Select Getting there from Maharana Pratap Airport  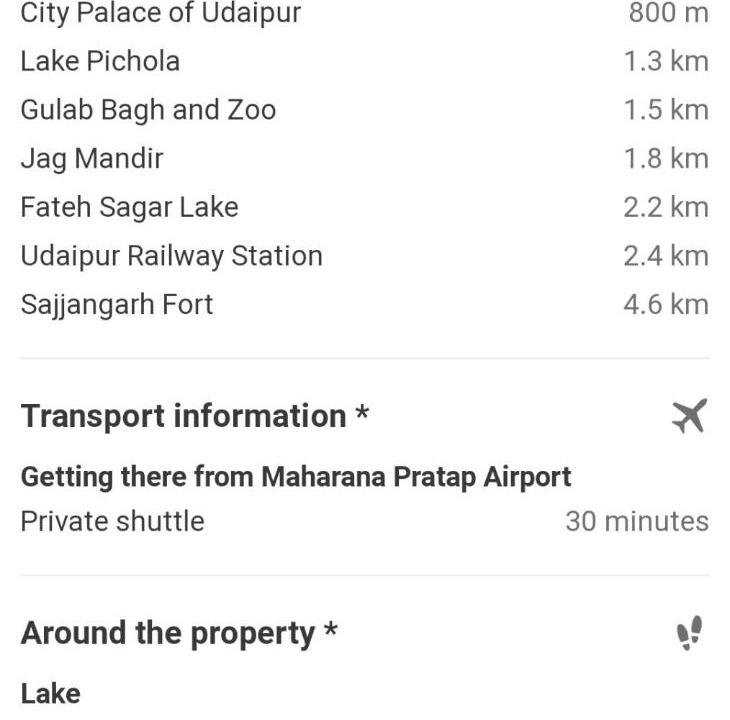[296, 477]
